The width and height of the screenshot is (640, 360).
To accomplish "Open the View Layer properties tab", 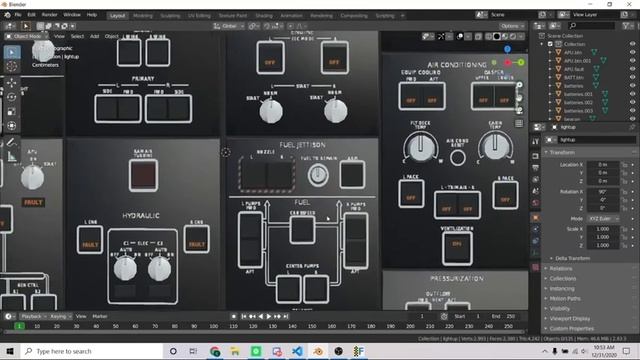I will pos(536,180).
